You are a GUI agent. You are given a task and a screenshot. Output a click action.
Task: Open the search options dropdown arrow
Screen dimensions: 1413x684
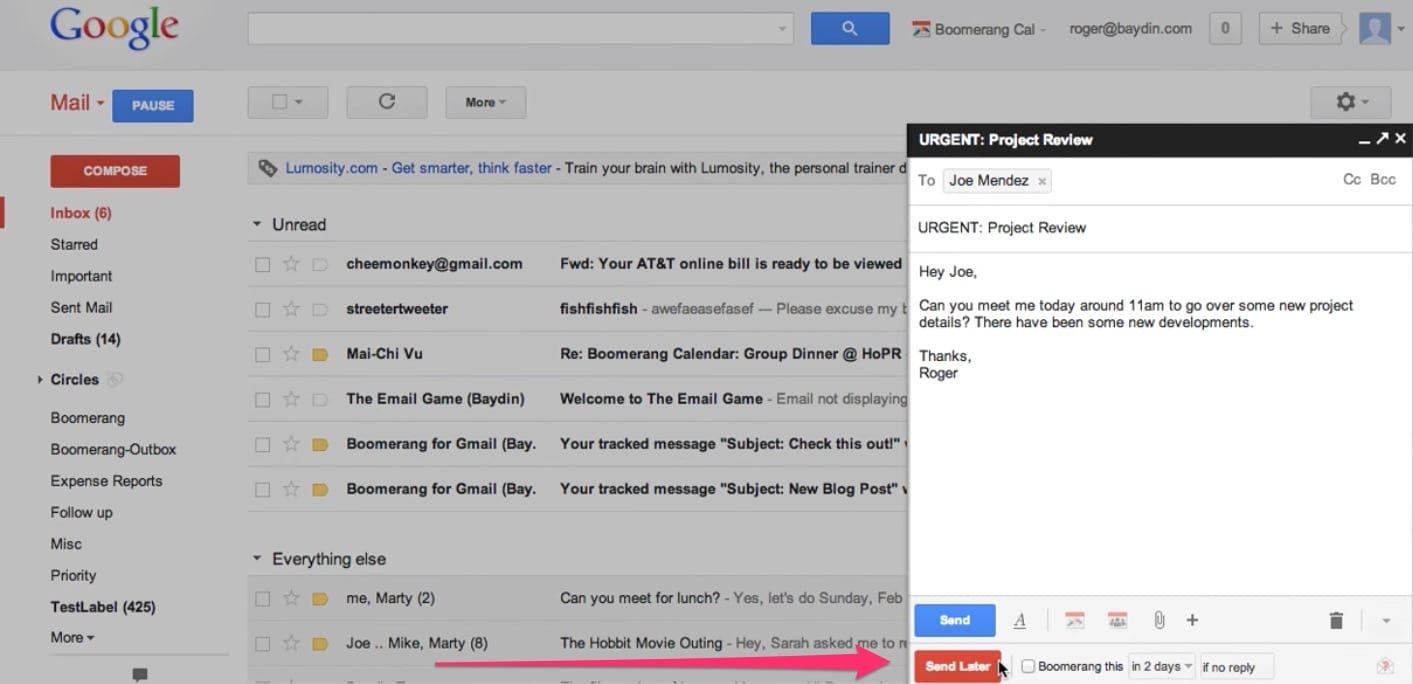(x=782, y=29)
